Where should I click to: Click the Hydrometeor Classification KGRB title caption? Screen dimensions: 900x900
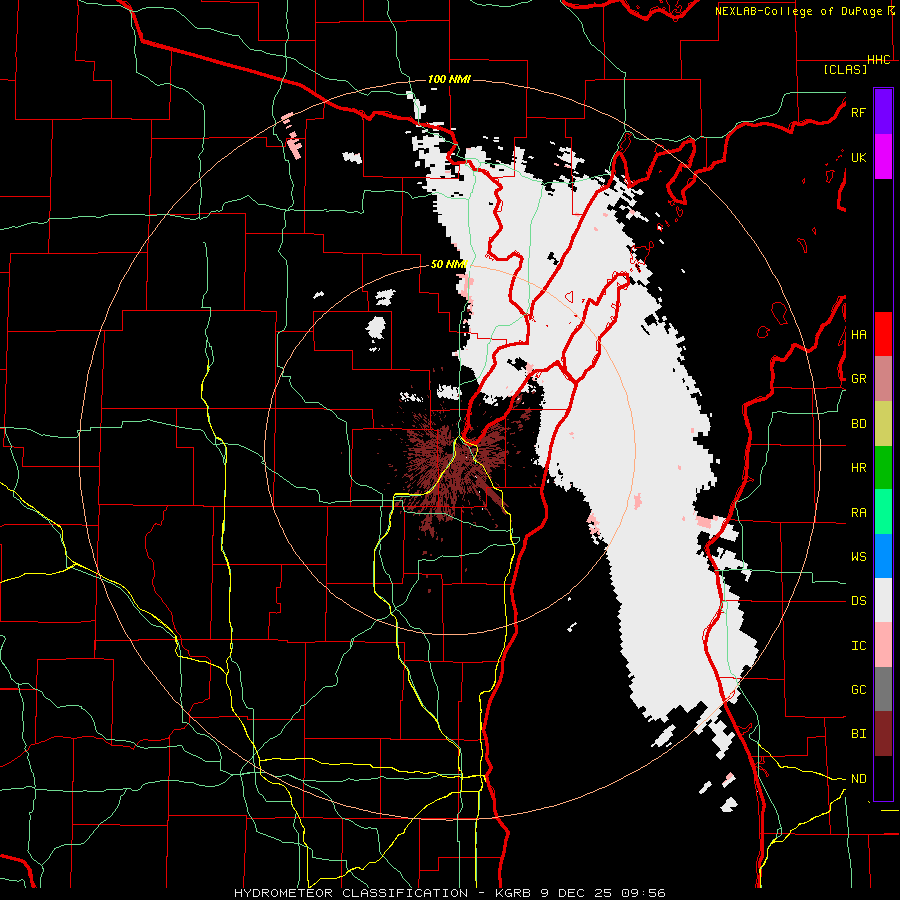[449, 893]
